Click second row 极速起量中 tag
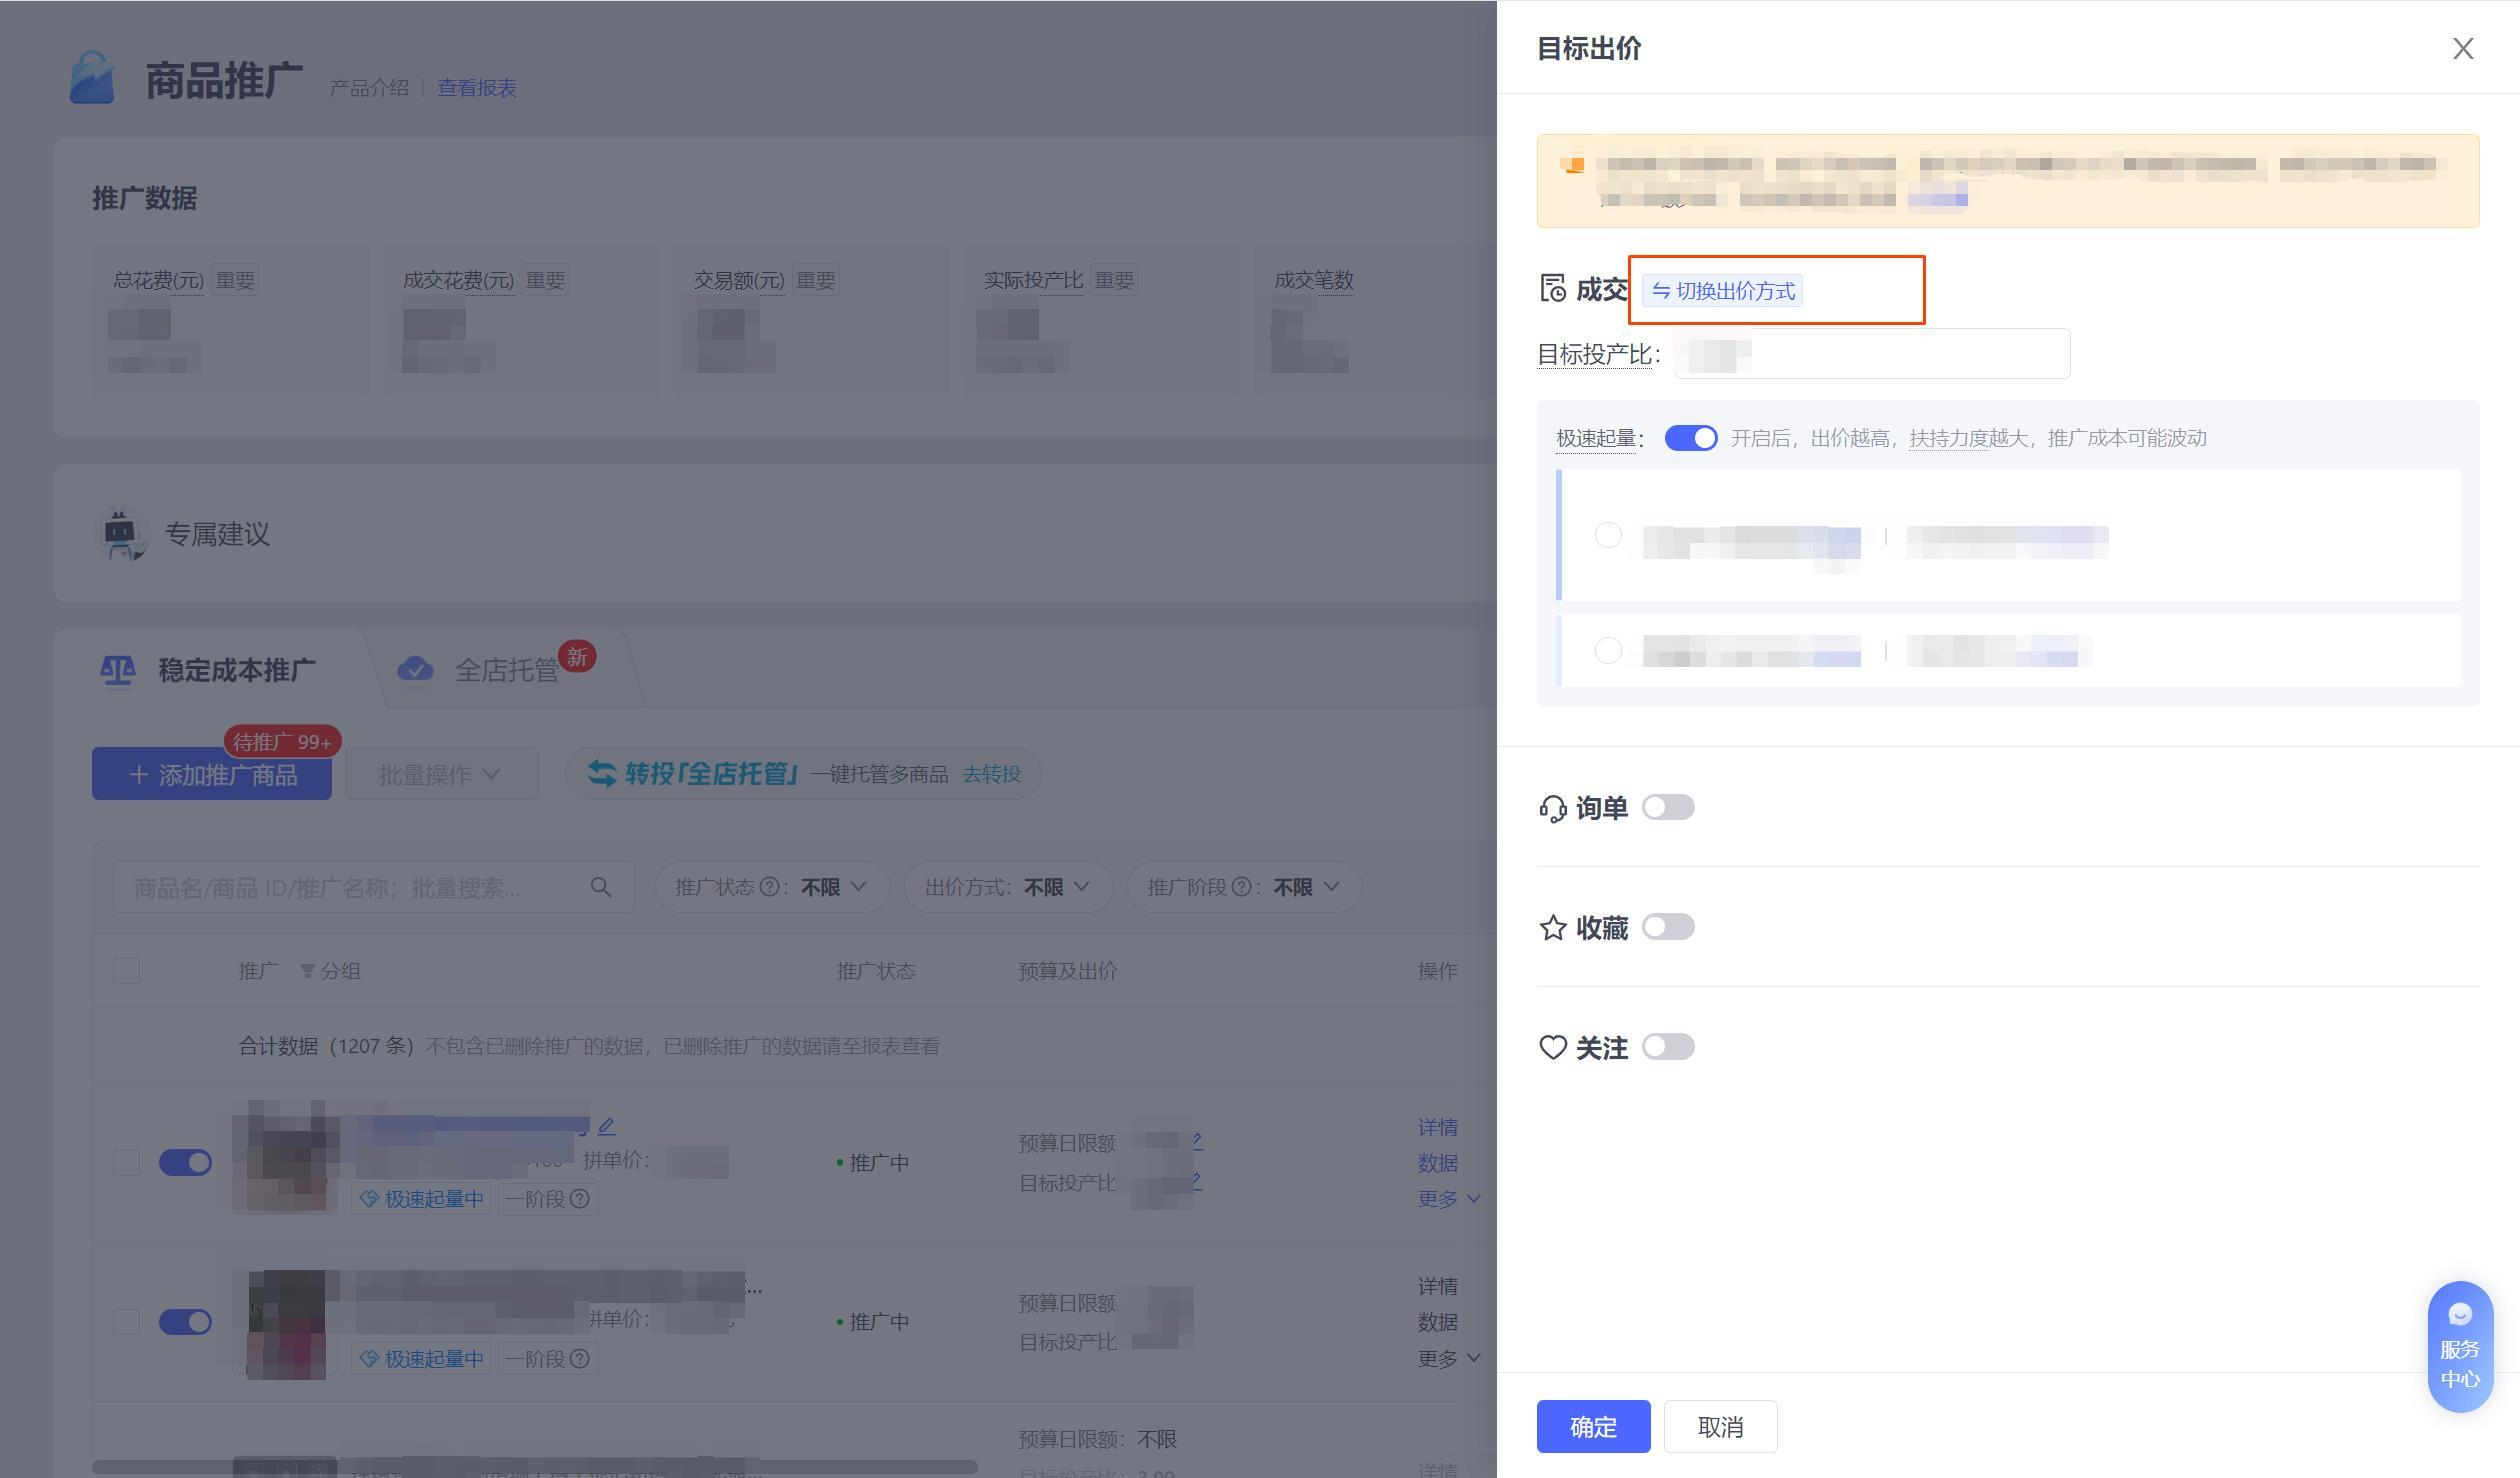This screenshot has width=2520, height=1478. click(421, 1359)
